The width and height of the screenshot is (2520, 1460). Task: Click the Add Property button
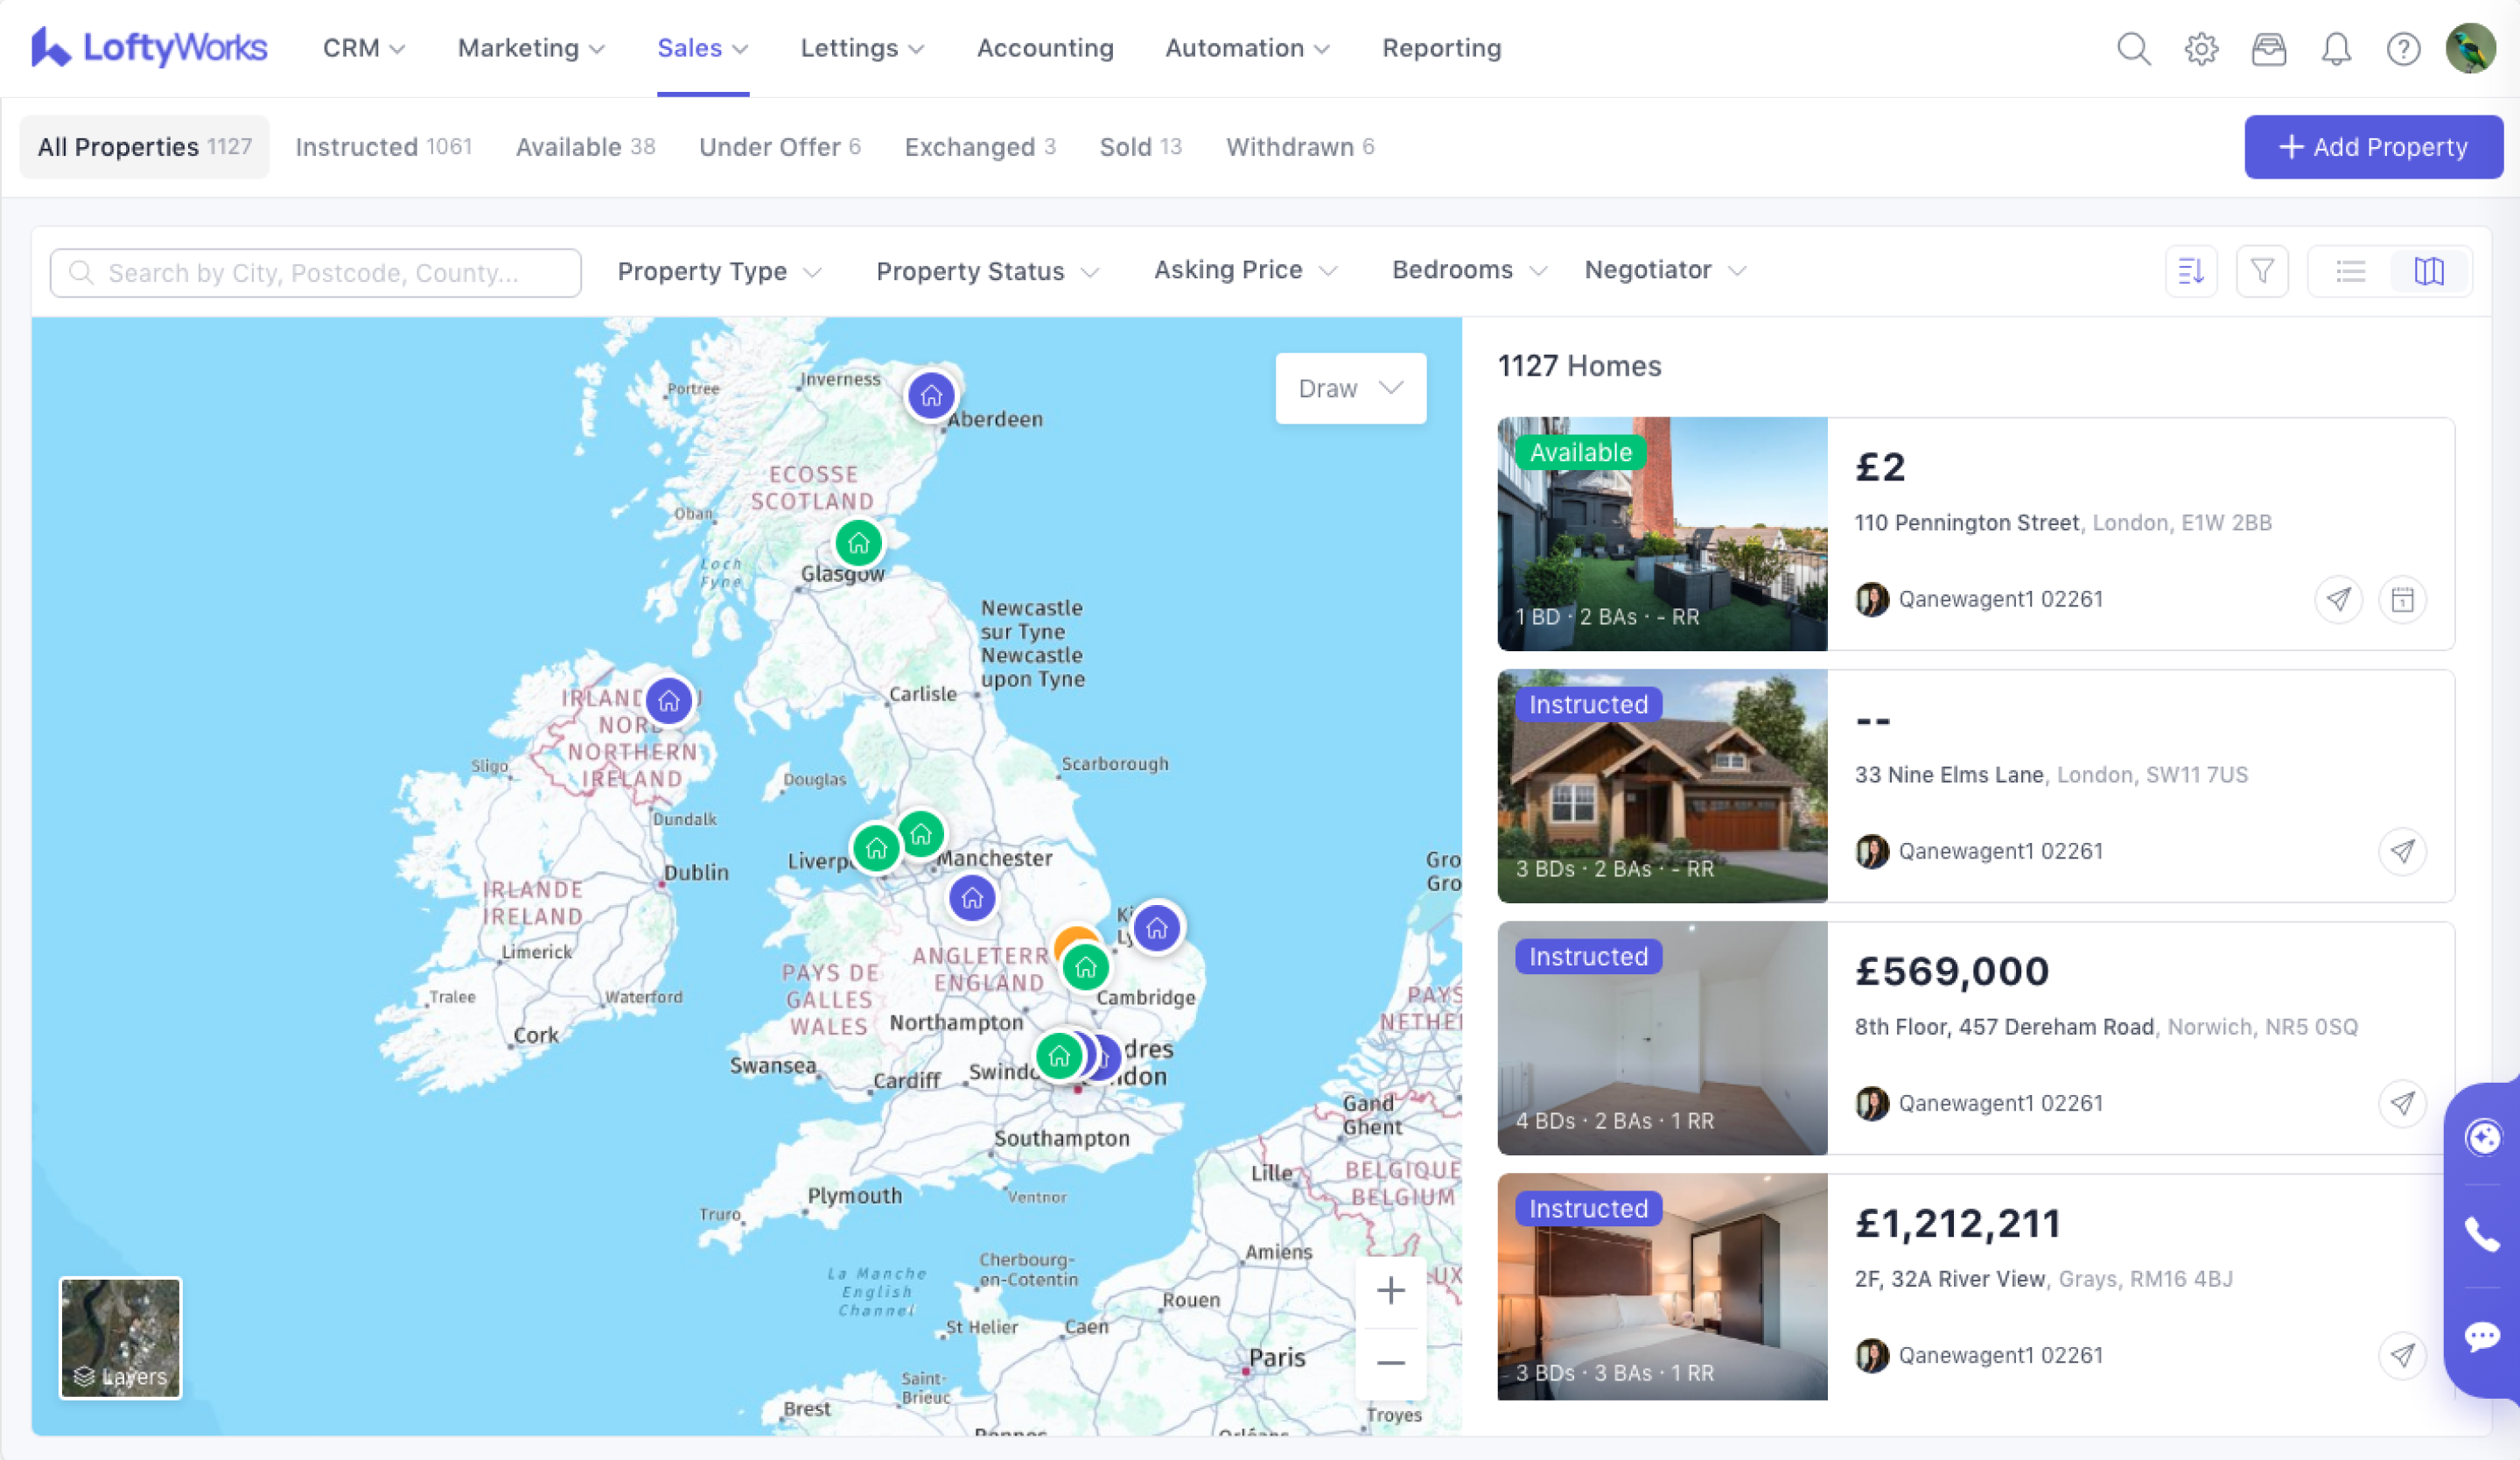[x=2373, y=147]
